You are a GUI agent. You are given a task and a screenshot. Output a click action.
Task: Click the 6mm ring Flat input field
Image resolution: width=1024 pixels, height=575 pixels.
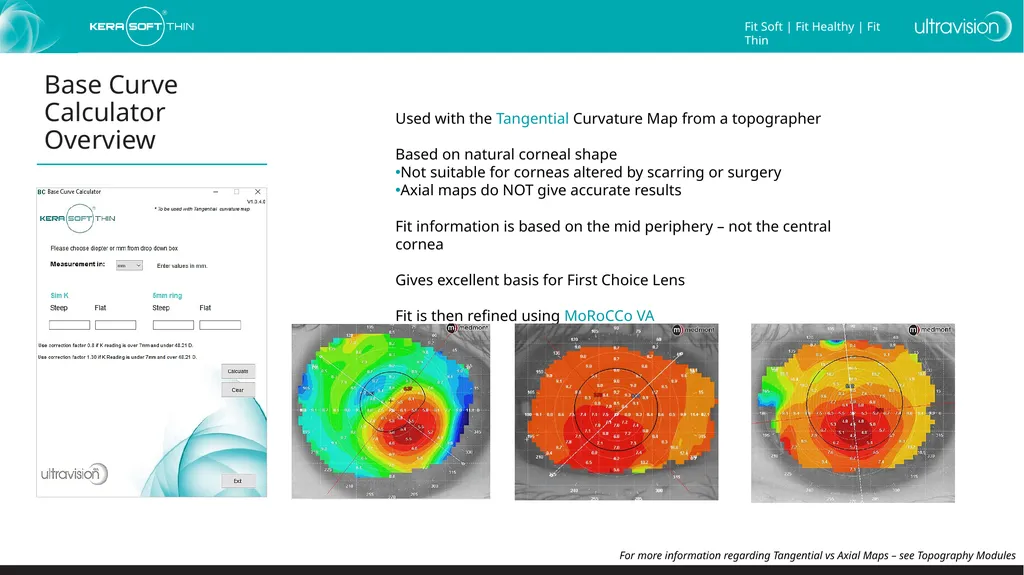click(220, 325)
